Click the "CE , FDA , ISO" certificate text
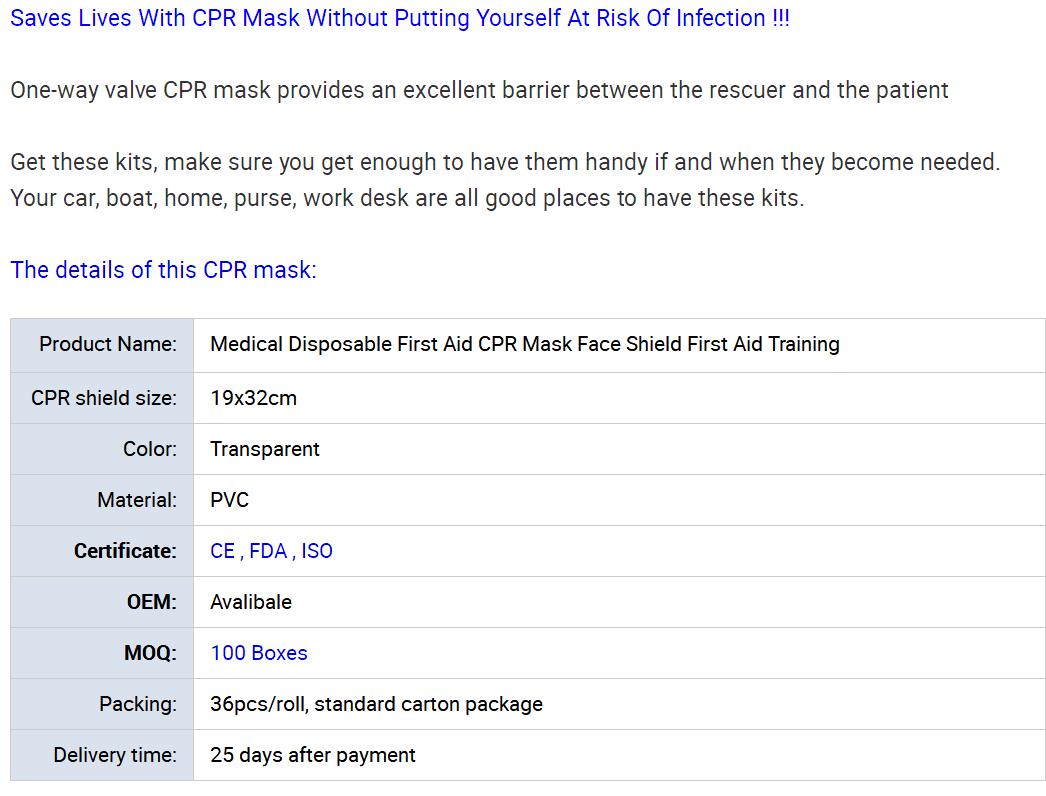Viewport: 1046px width, 796px height. pyautogui.click(x=271, y=551)
